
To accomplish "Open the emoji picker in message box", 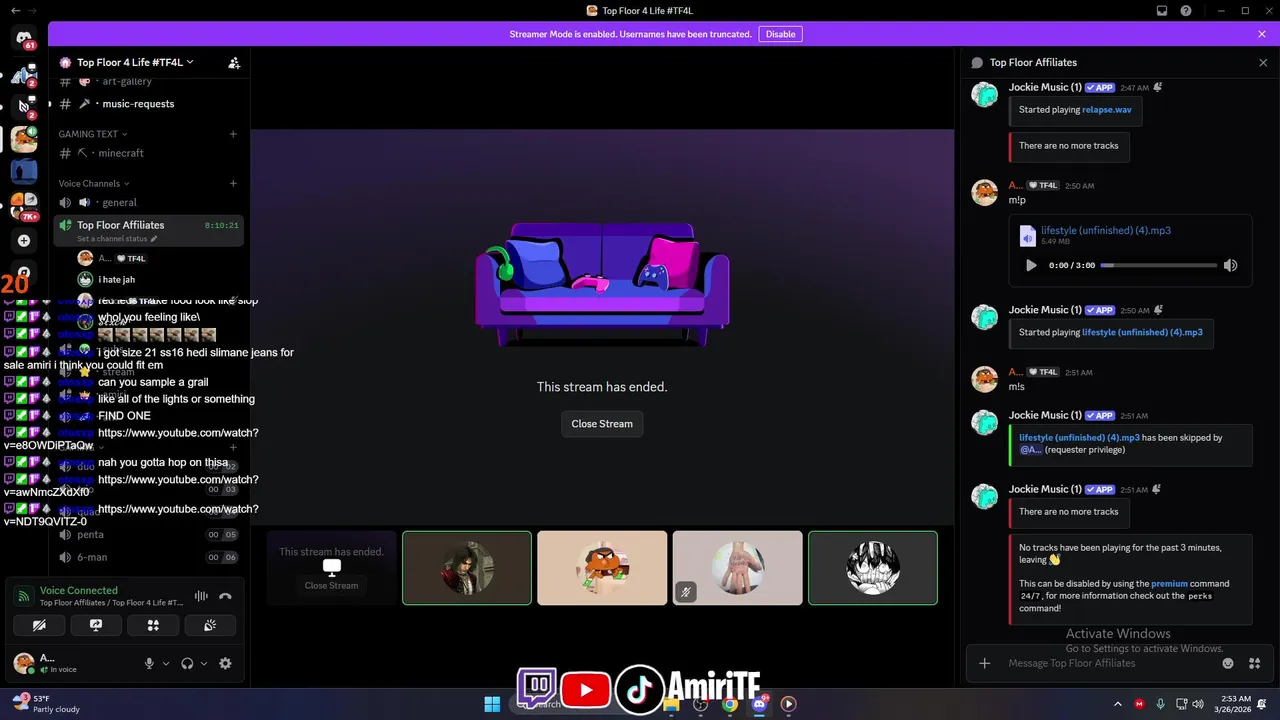I will (1228, 663).
